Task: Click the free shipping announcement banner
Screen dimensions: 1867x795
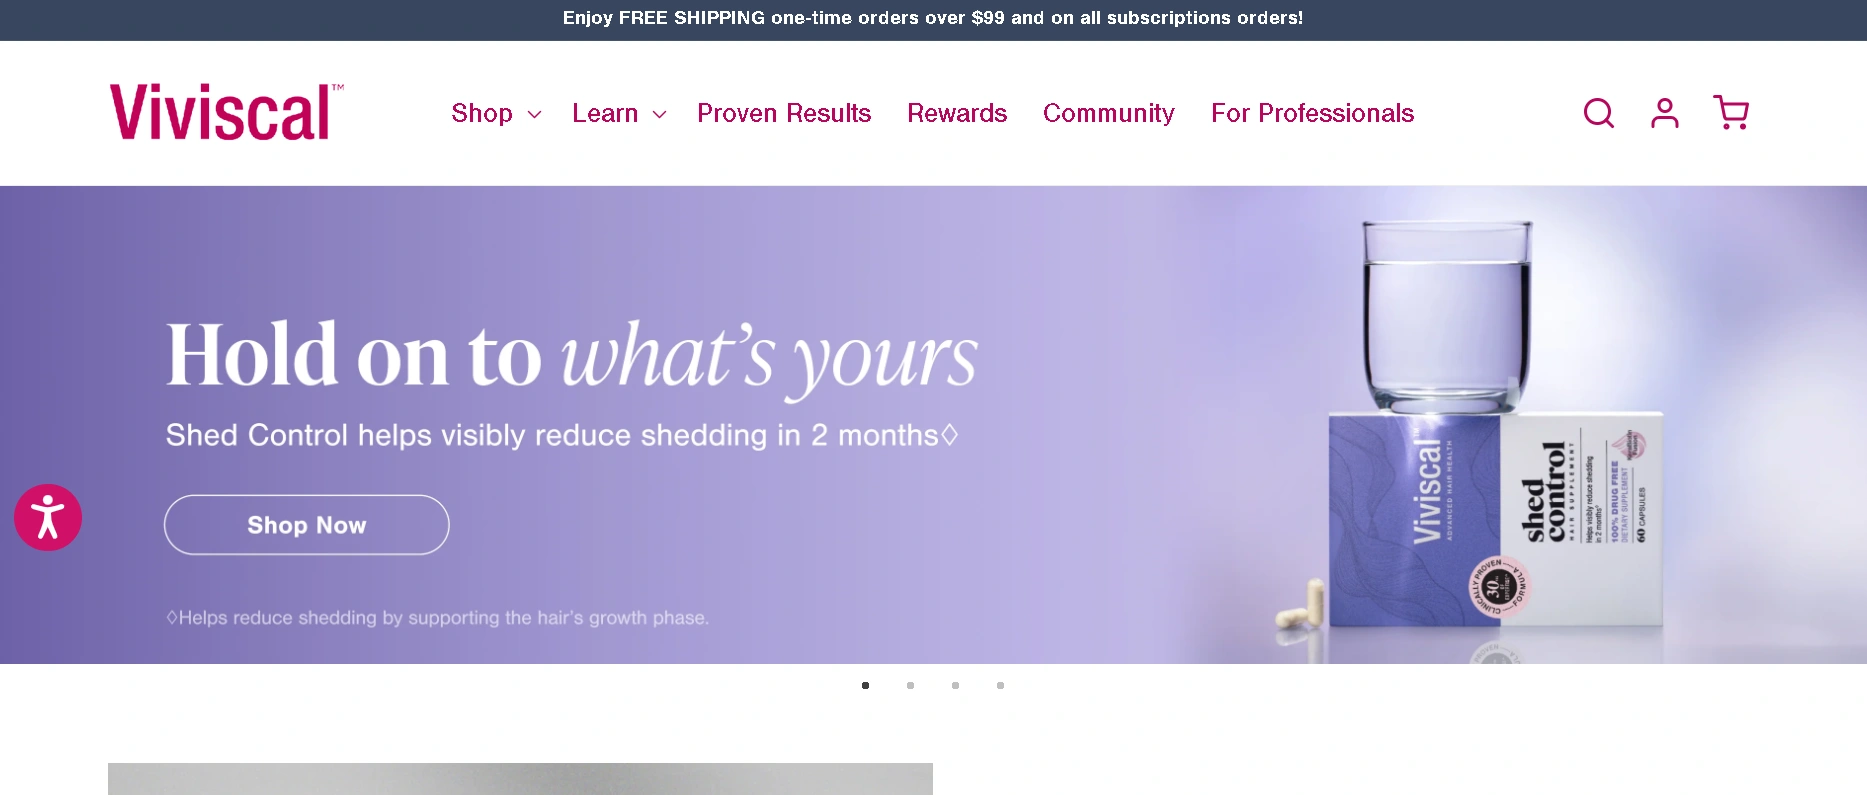Action: (933, 19)
